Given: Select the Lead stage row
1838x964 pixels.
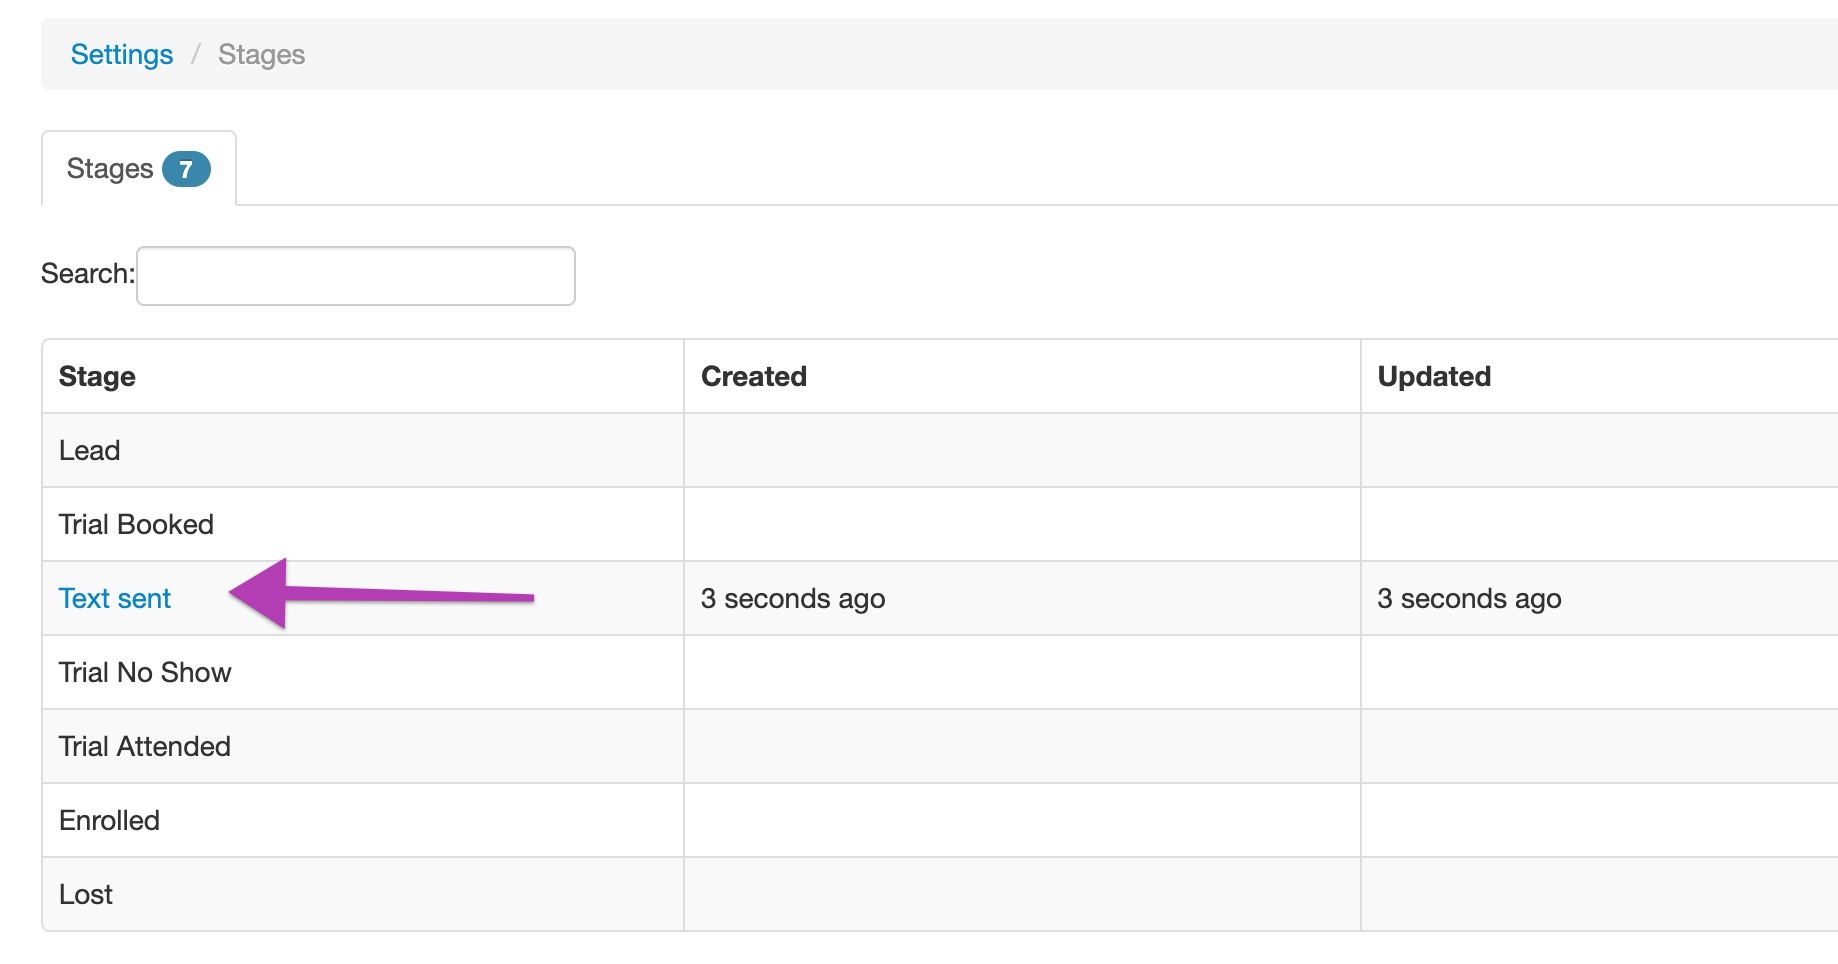Looking at the screenshot, I should [x=89, y=450].
